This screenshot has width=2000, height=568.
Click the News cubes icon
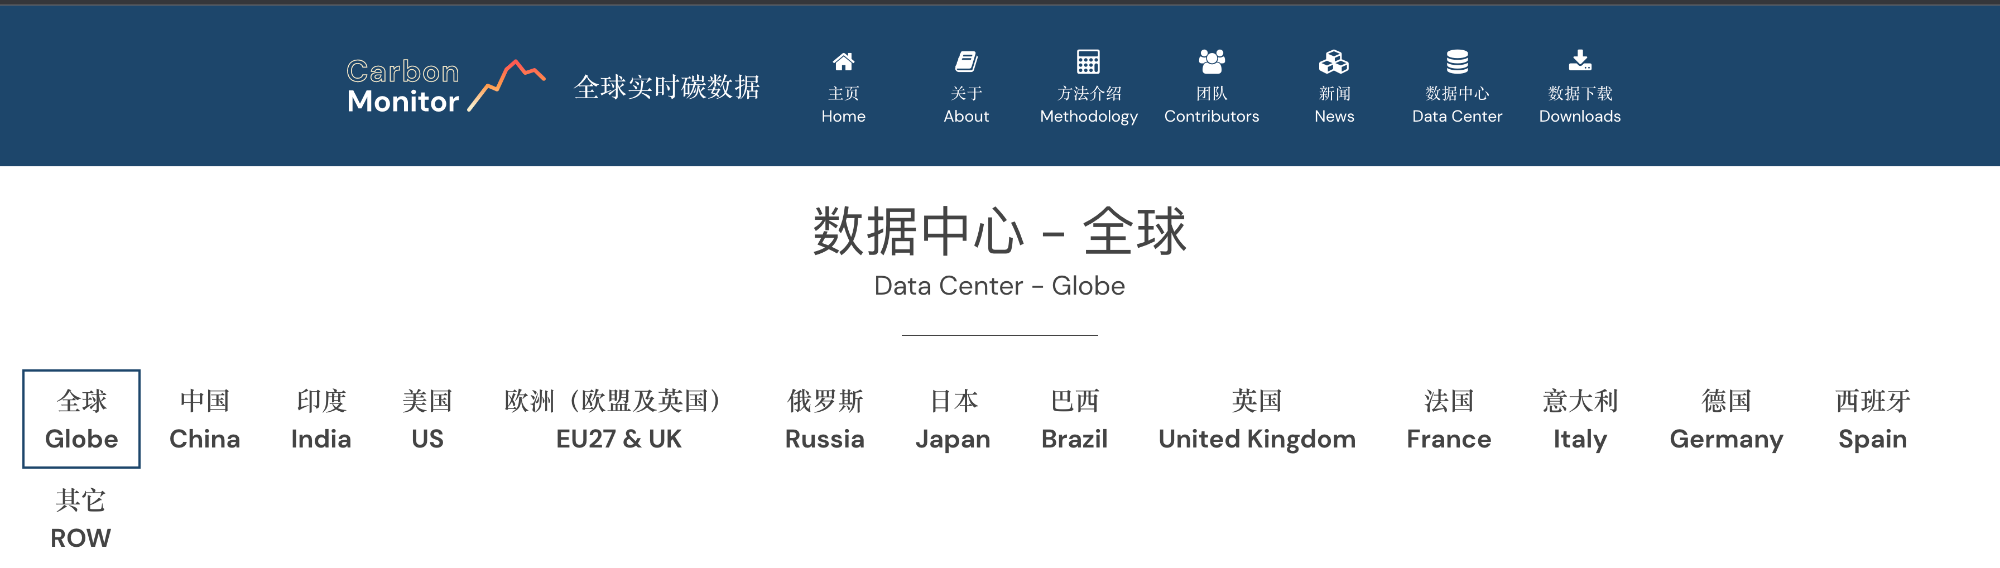point(1334,62)
